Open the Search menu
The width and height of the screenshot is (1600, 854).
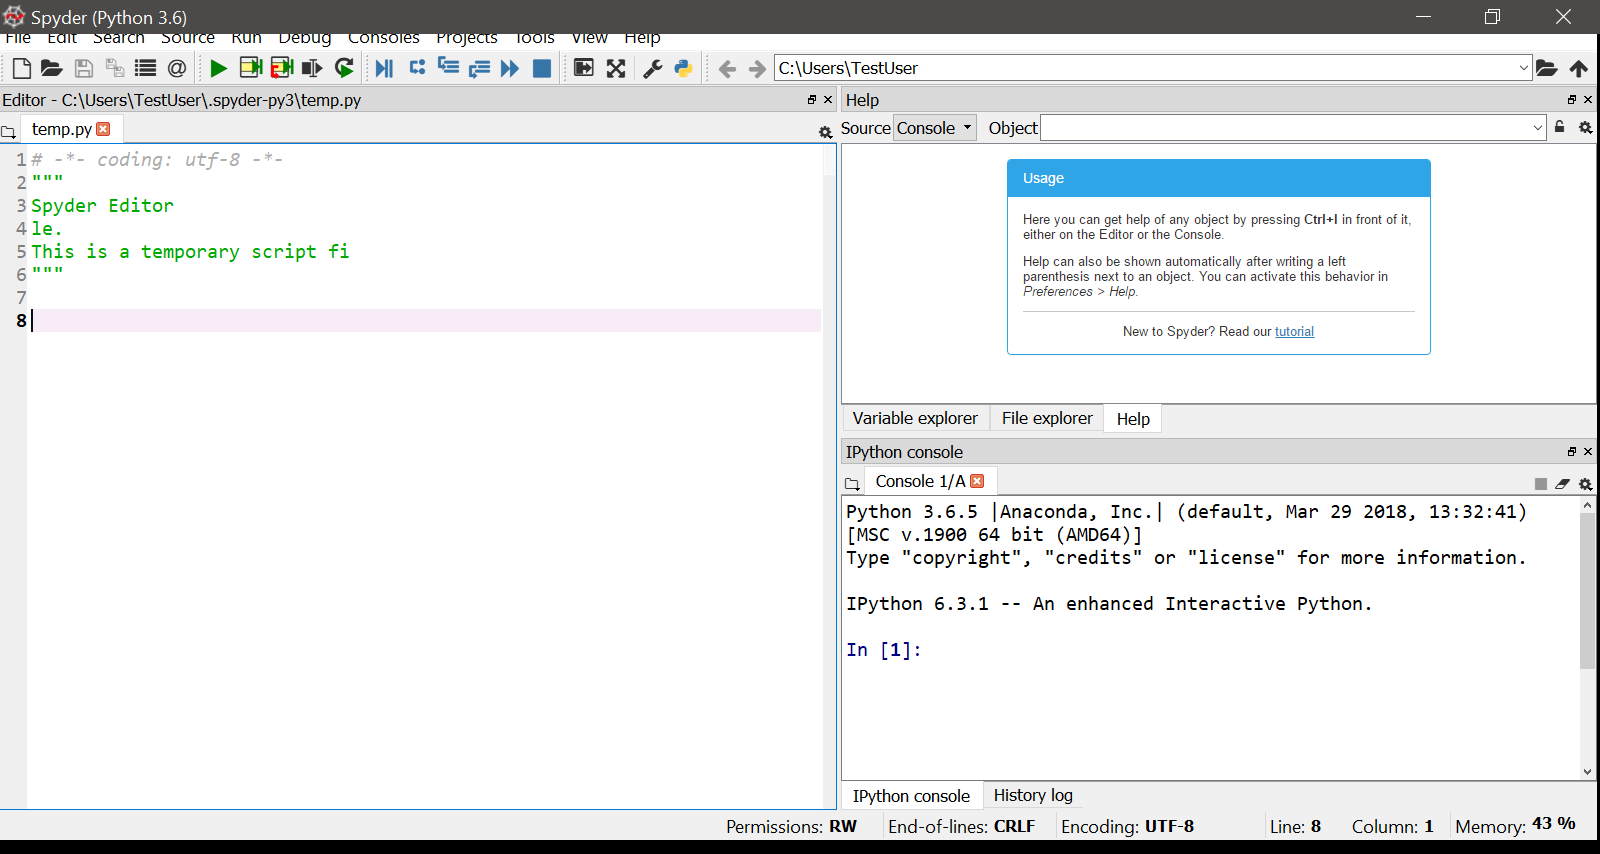(x=119, y=38)
